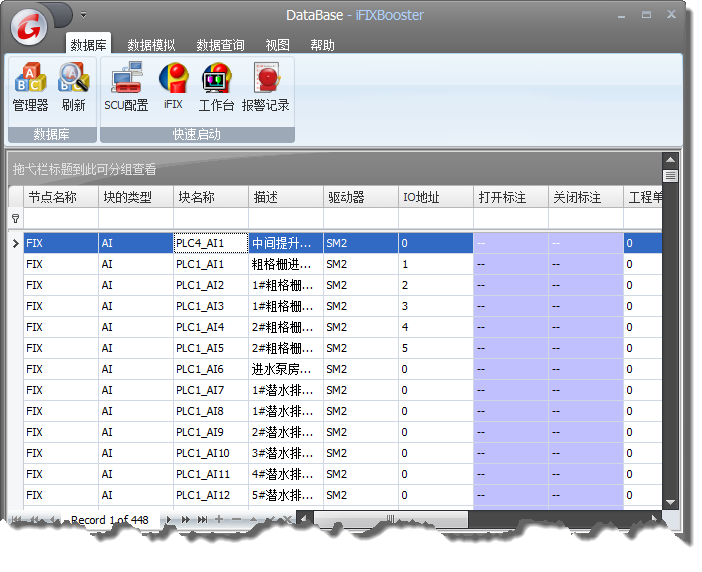
Task: Click the filter box under 描述
Action: pyautogui.click(x=286, y=218)
